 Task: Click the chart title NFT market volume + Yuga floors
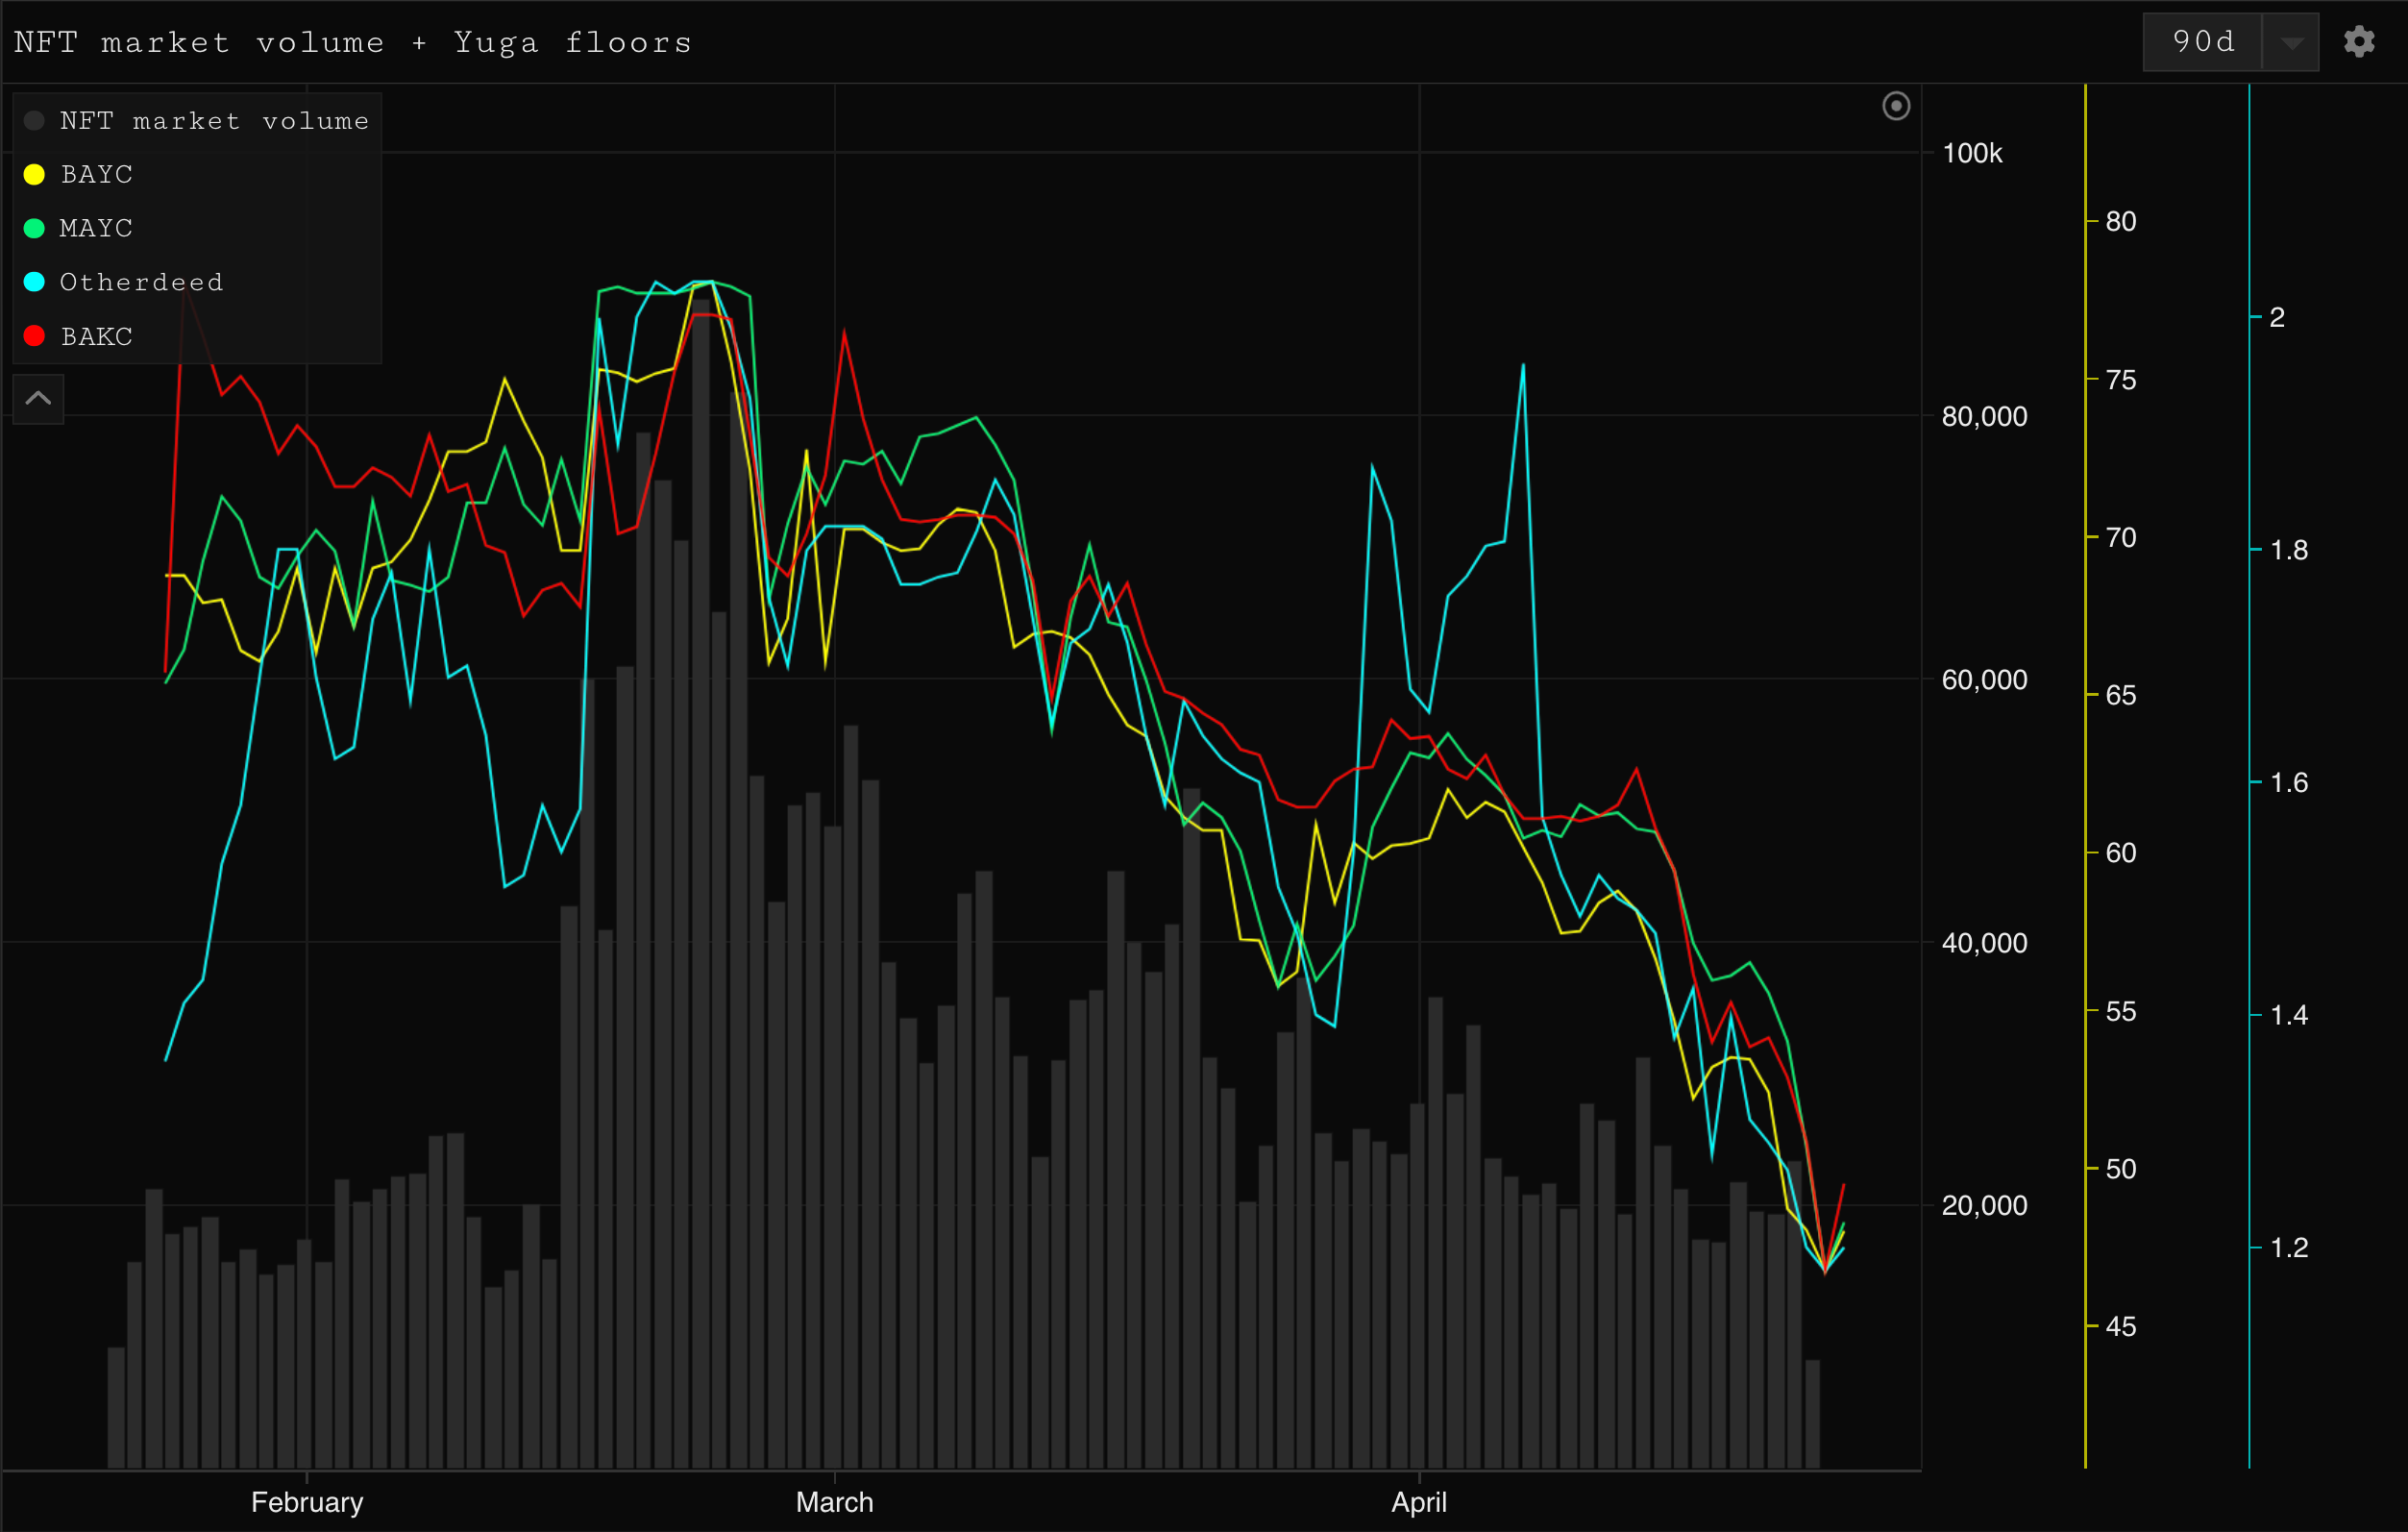pos(352,42)
